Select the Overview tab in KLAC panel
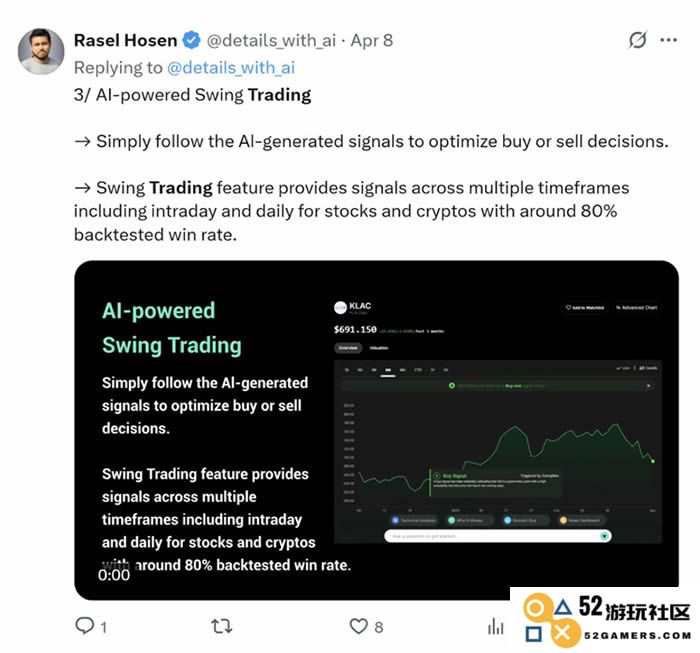Screen dimensions: 700x653 pyautogui.click(x=348, y=348)
